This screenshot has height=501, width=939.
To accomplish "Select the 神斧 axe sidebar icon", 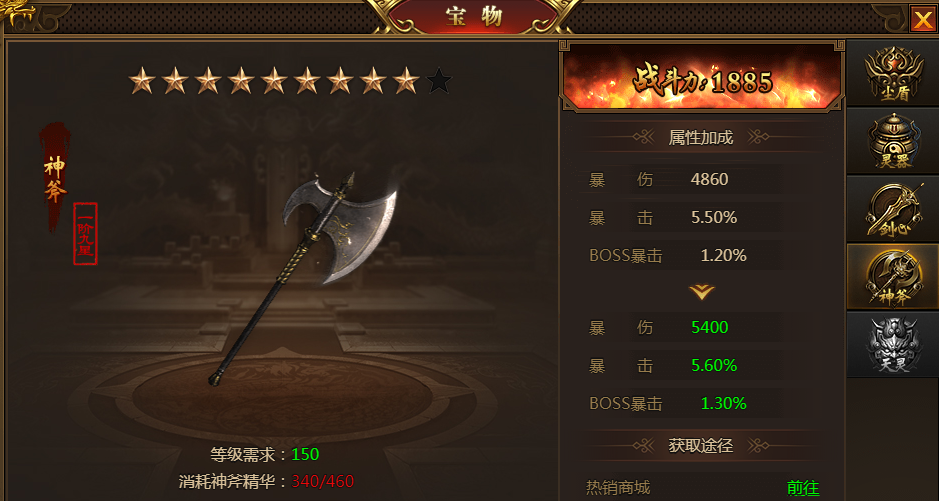I will [892, 277].
